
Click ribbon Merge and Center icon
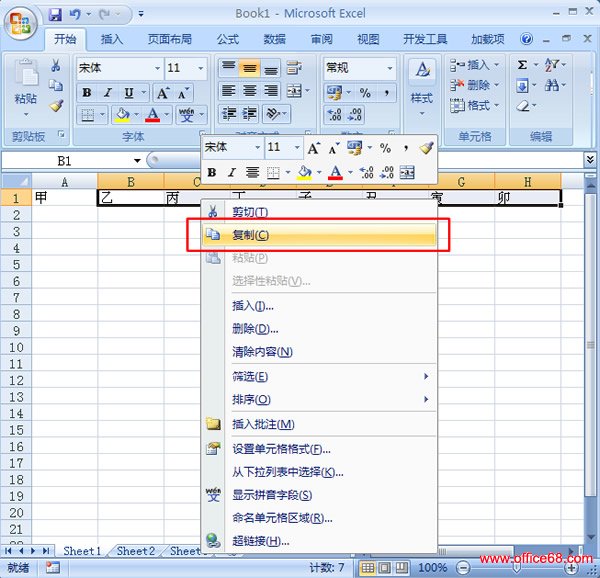click(294, 91)
